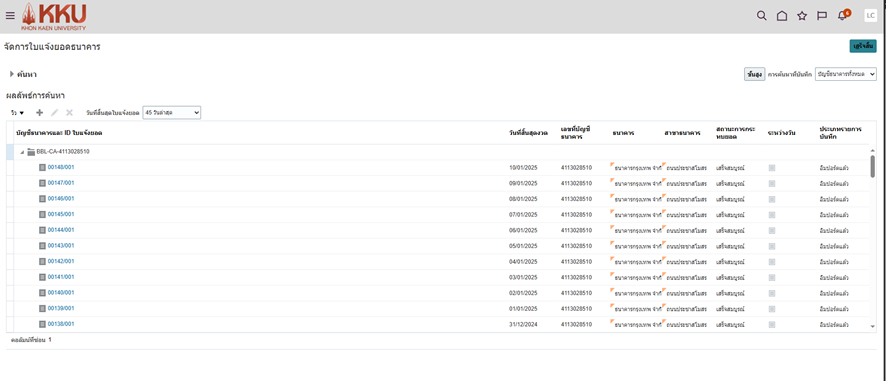Click the เสร็จสิ้น Done button
This screenshot has width=886, height=381.
coord(863,46)
